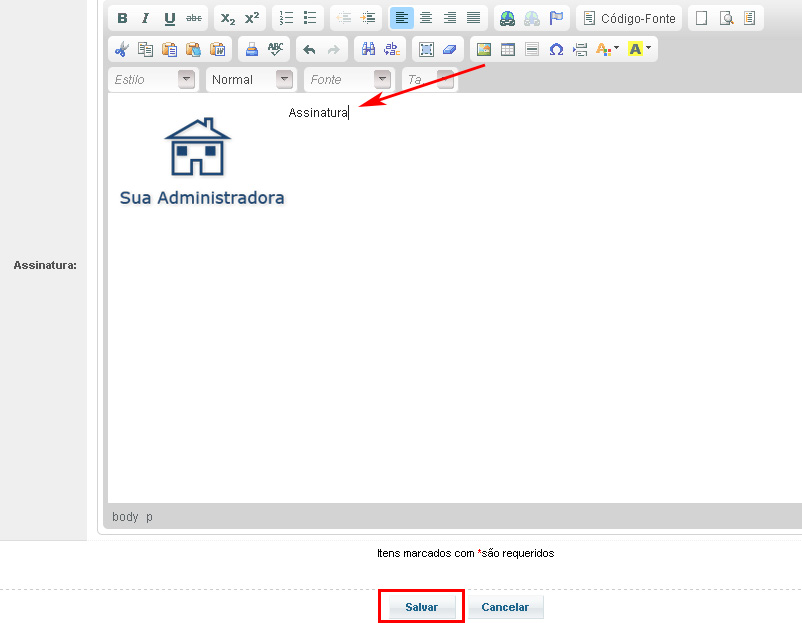The image size is (802, 623).
Task: Click the anchor flag icon
Action: point(556,18)
